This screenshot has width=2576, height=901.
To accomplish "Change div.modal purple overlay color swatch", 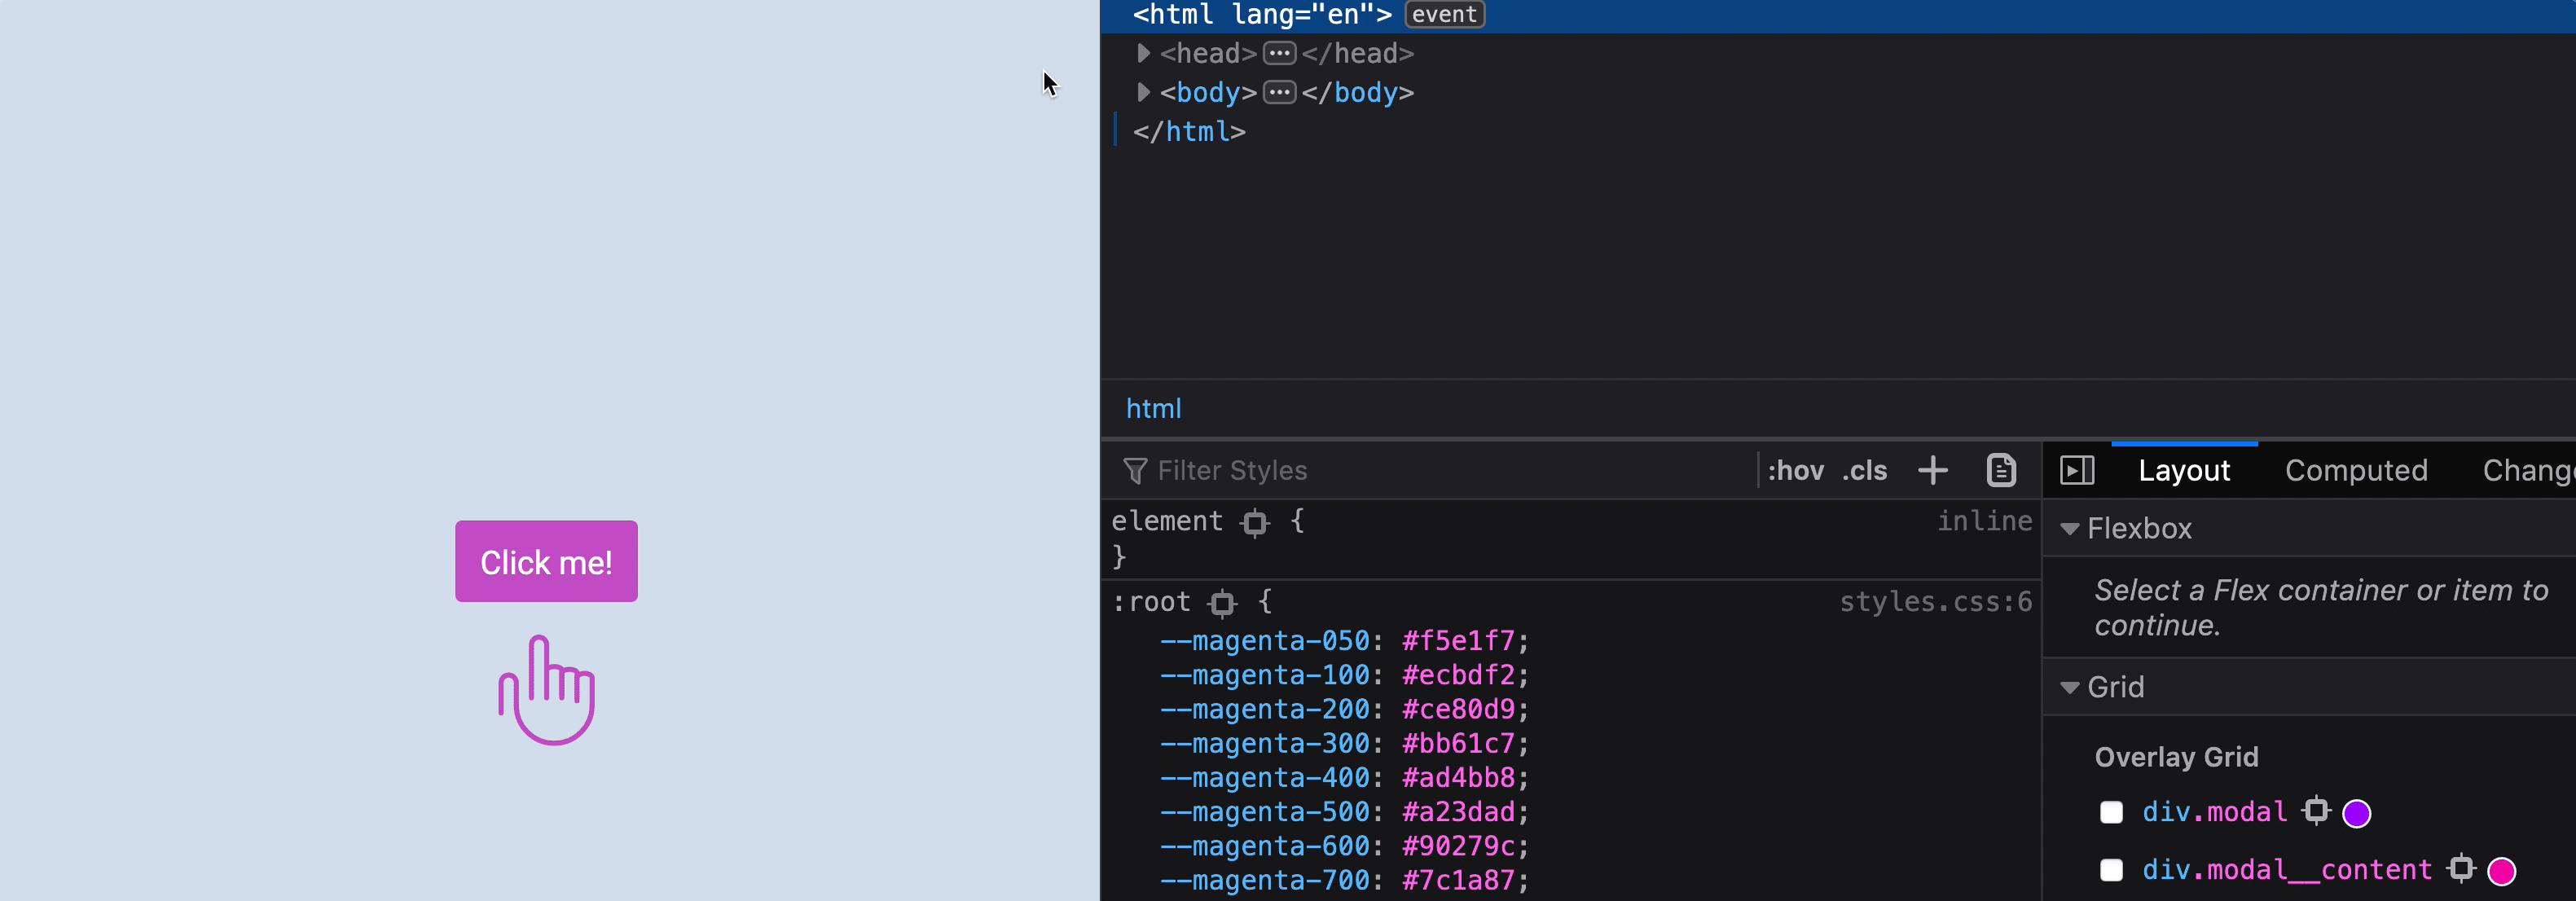I will pos(2356,813).
